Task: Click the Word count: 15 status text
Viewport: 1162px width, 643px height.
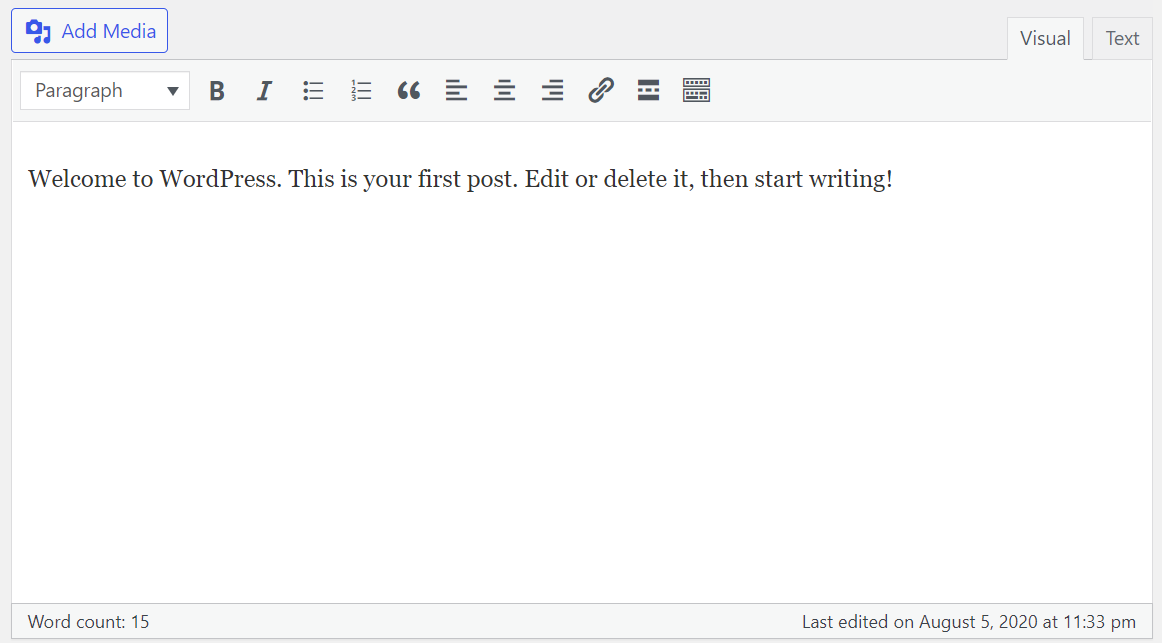Action: coord(88,622)
